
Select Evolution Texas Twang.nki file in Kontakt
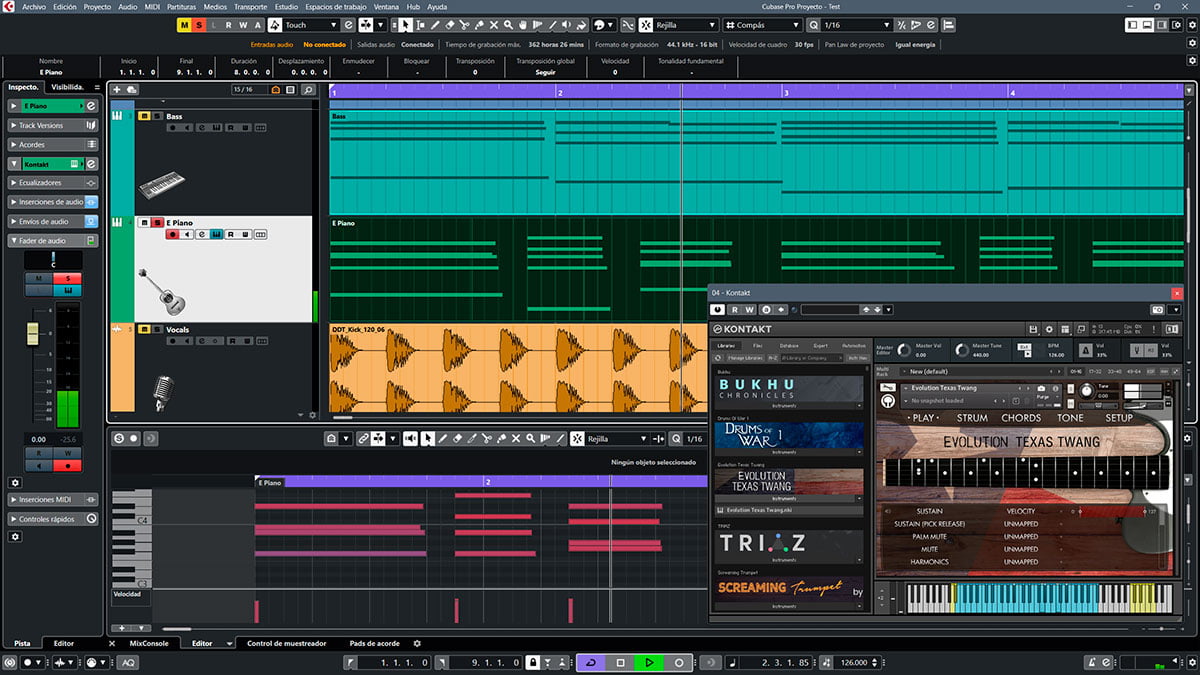pyautogui.click(x=788, y=510)
